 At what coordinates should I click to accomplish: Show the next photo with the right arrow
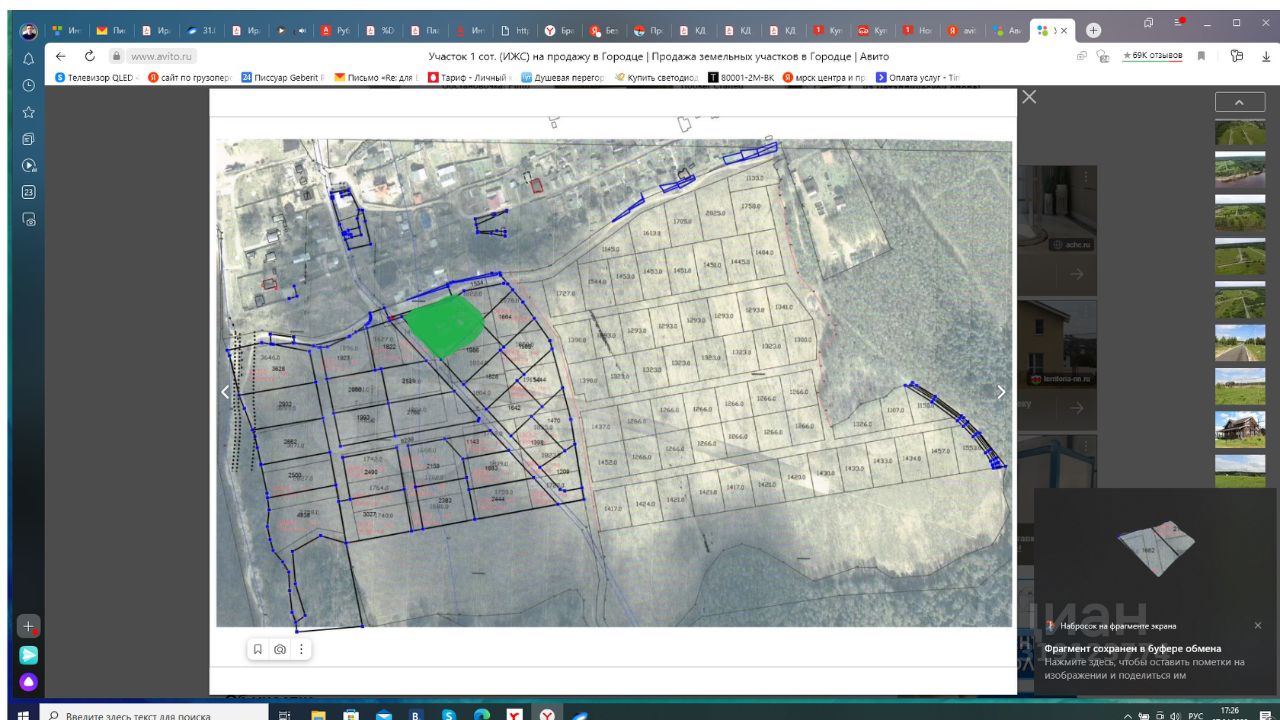1001,392
